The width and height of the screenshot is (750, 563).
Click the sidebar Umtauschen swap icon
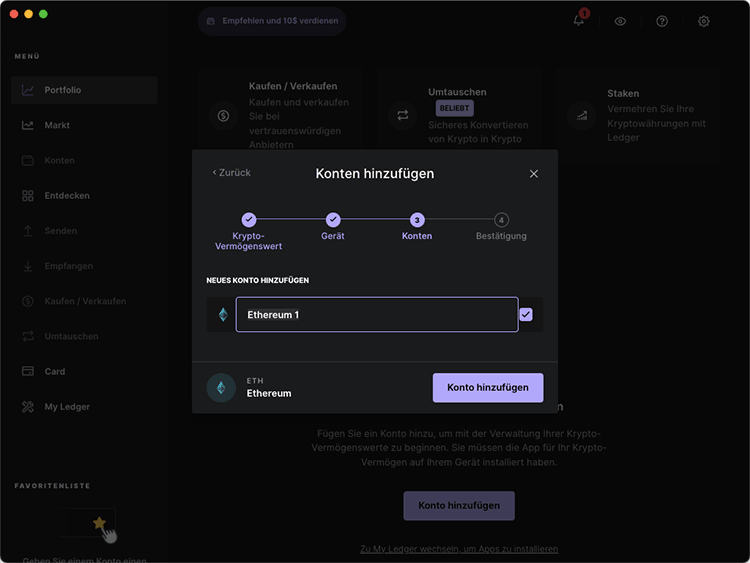(x=28, y=336)
